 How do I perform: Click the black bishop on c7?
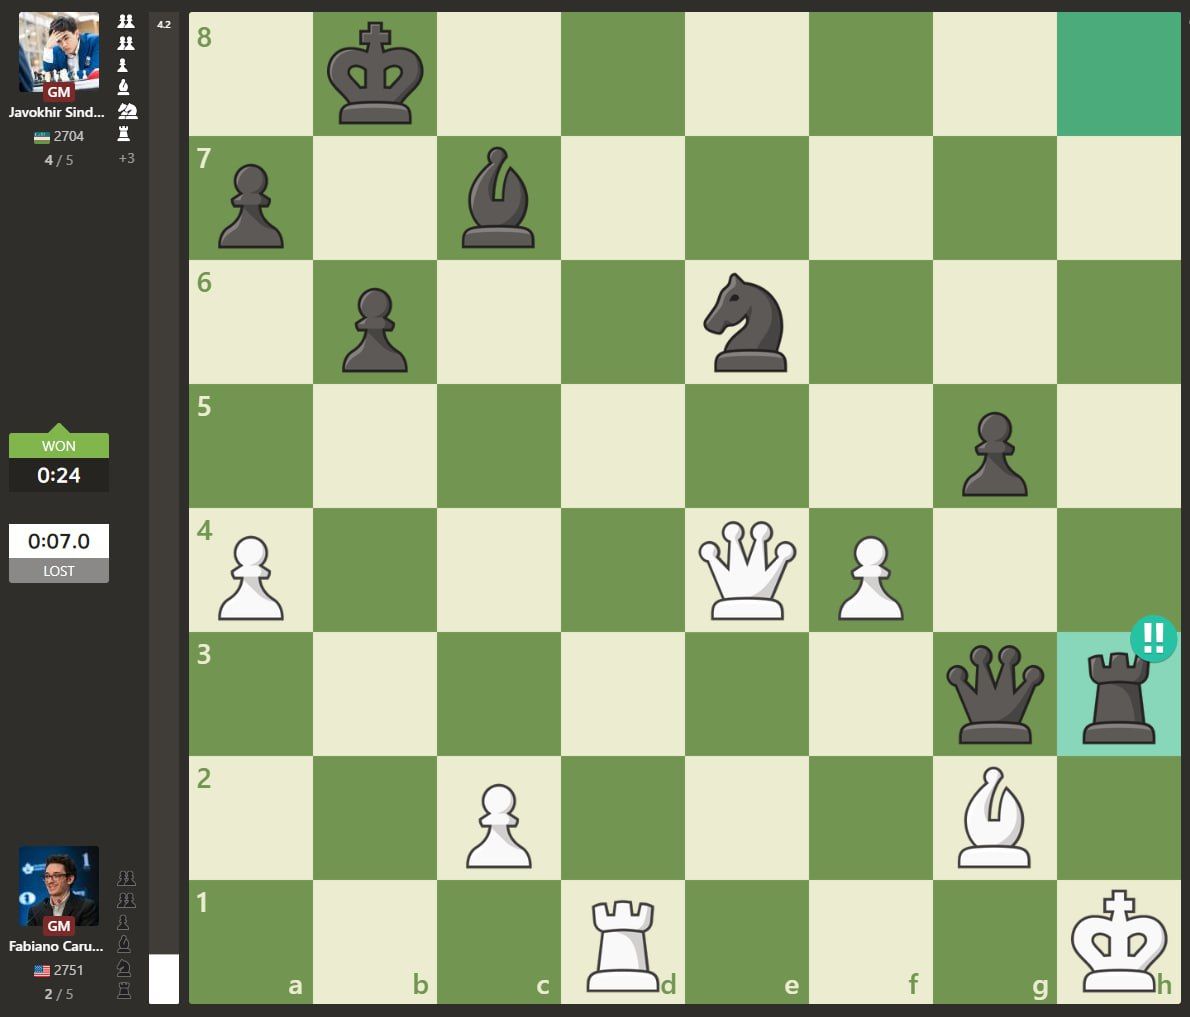pos(498,198)
